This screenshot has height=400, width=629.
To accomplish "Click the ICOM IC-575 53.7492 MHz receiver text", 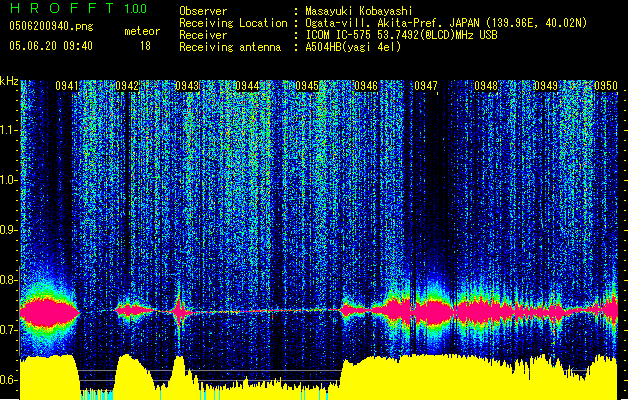I will coord(401,35).
